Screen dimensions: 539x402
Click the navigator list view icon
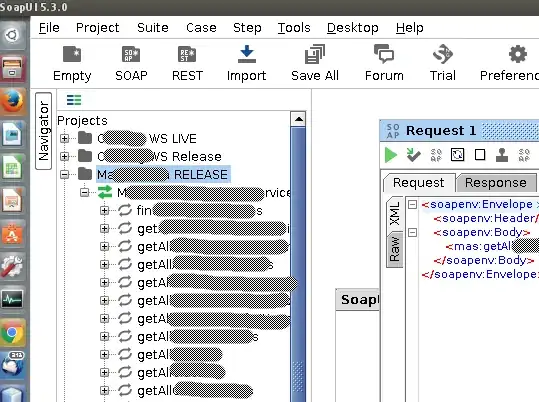pos(74,100)
